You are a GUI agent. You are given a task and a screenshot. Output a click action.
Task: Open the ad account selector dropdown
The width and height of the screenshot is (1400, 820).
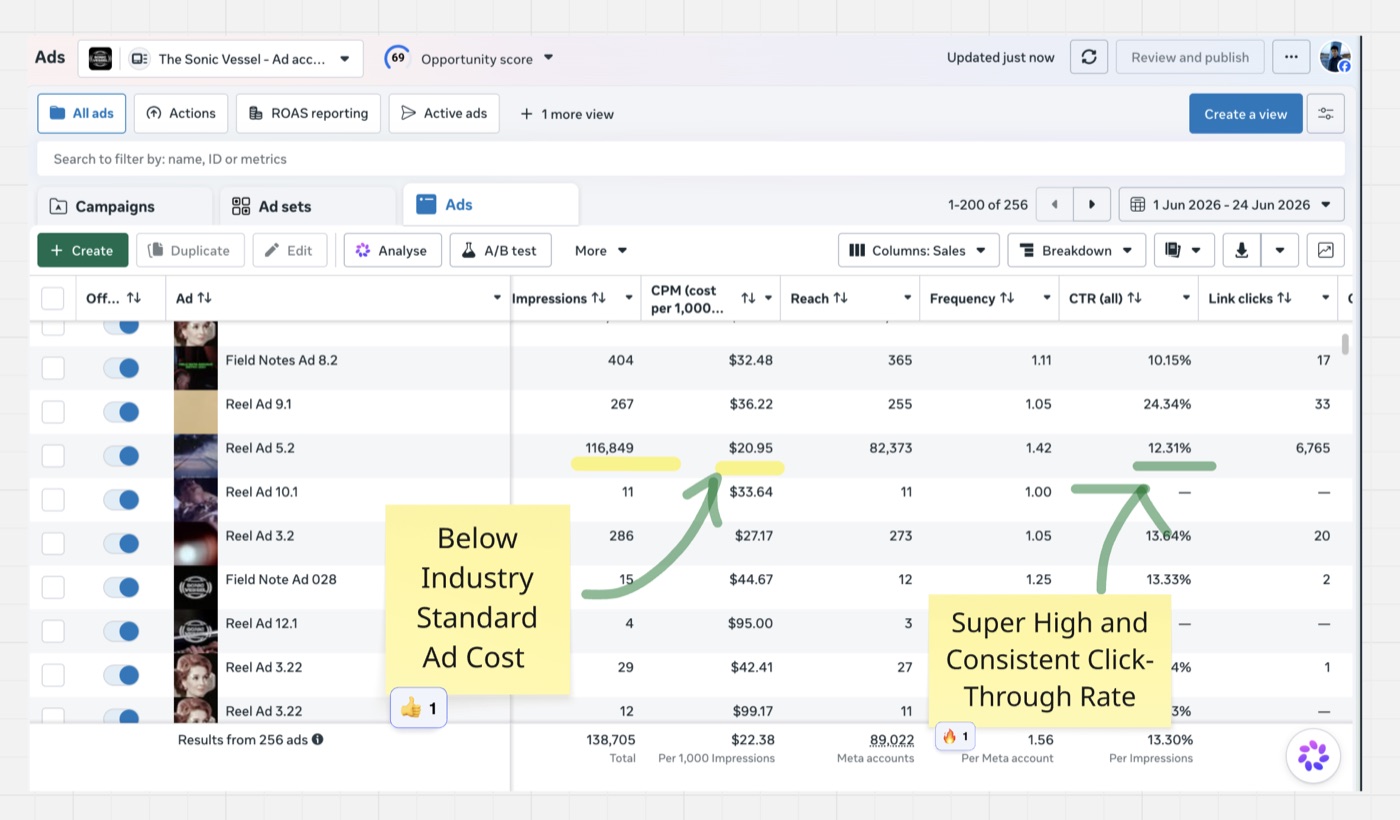(x=220, y=58)
